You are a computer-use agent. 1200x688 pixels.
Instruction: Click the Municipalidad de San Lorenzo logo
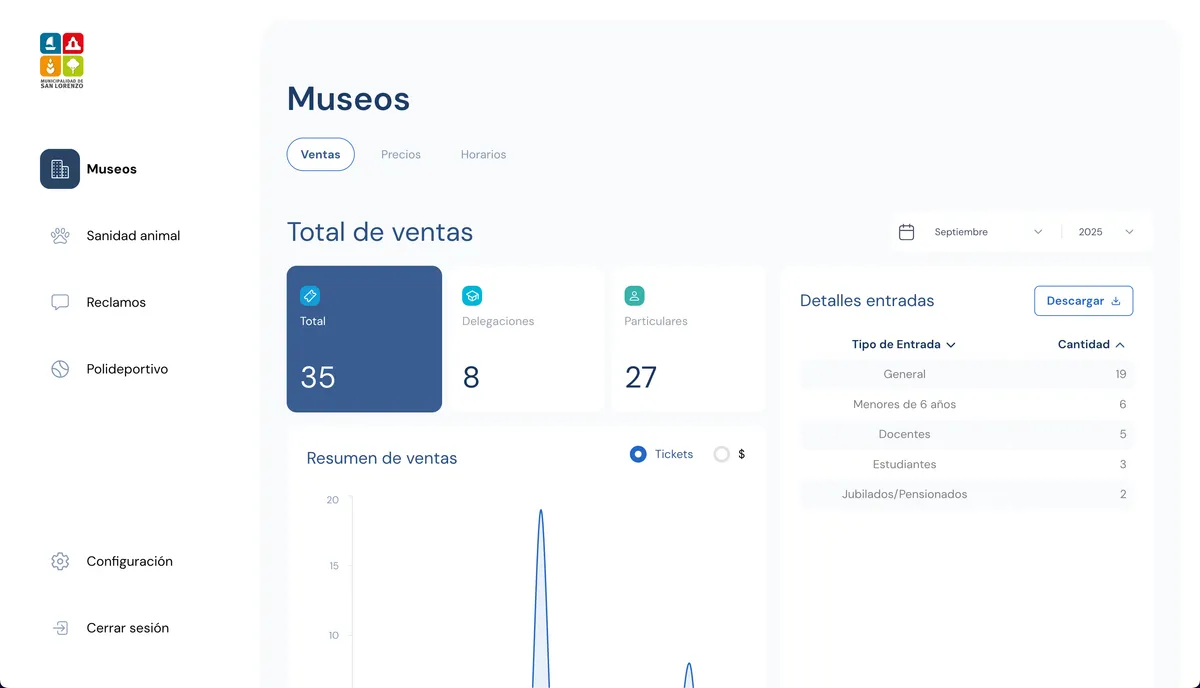[x=62, y=60]
